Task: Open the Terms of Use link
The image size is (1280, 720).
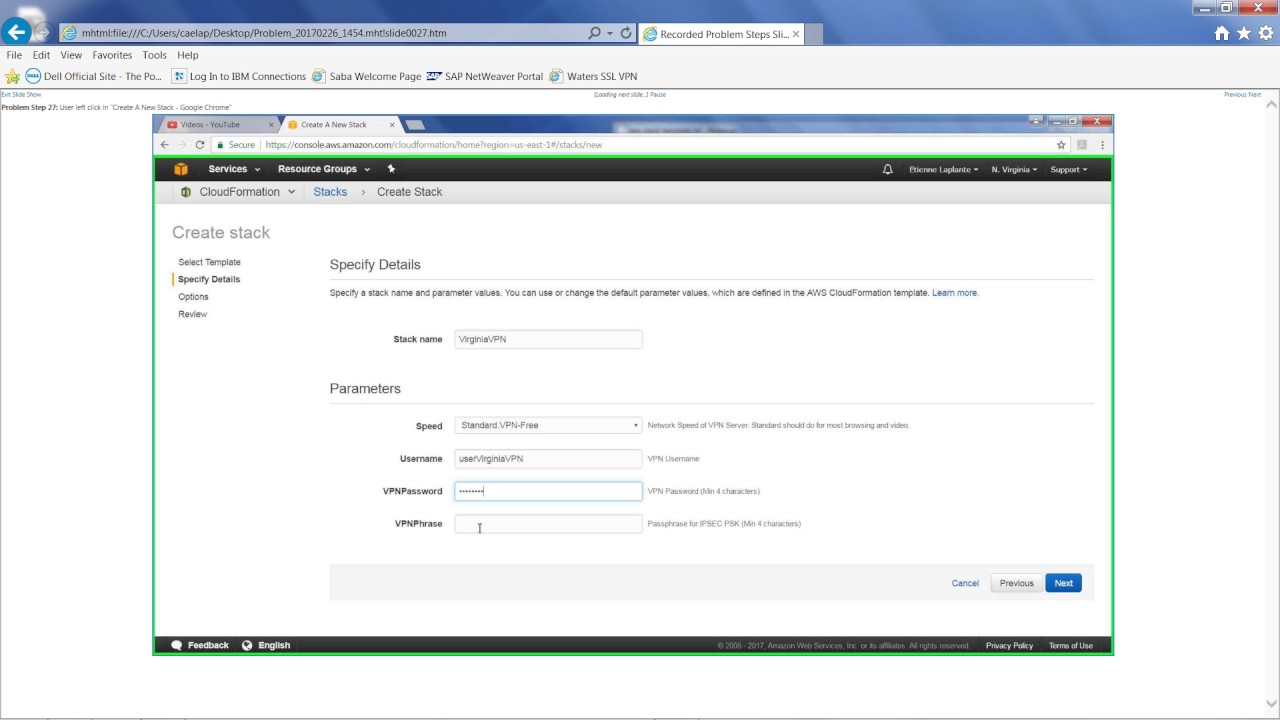Action: coord(1071,646)
